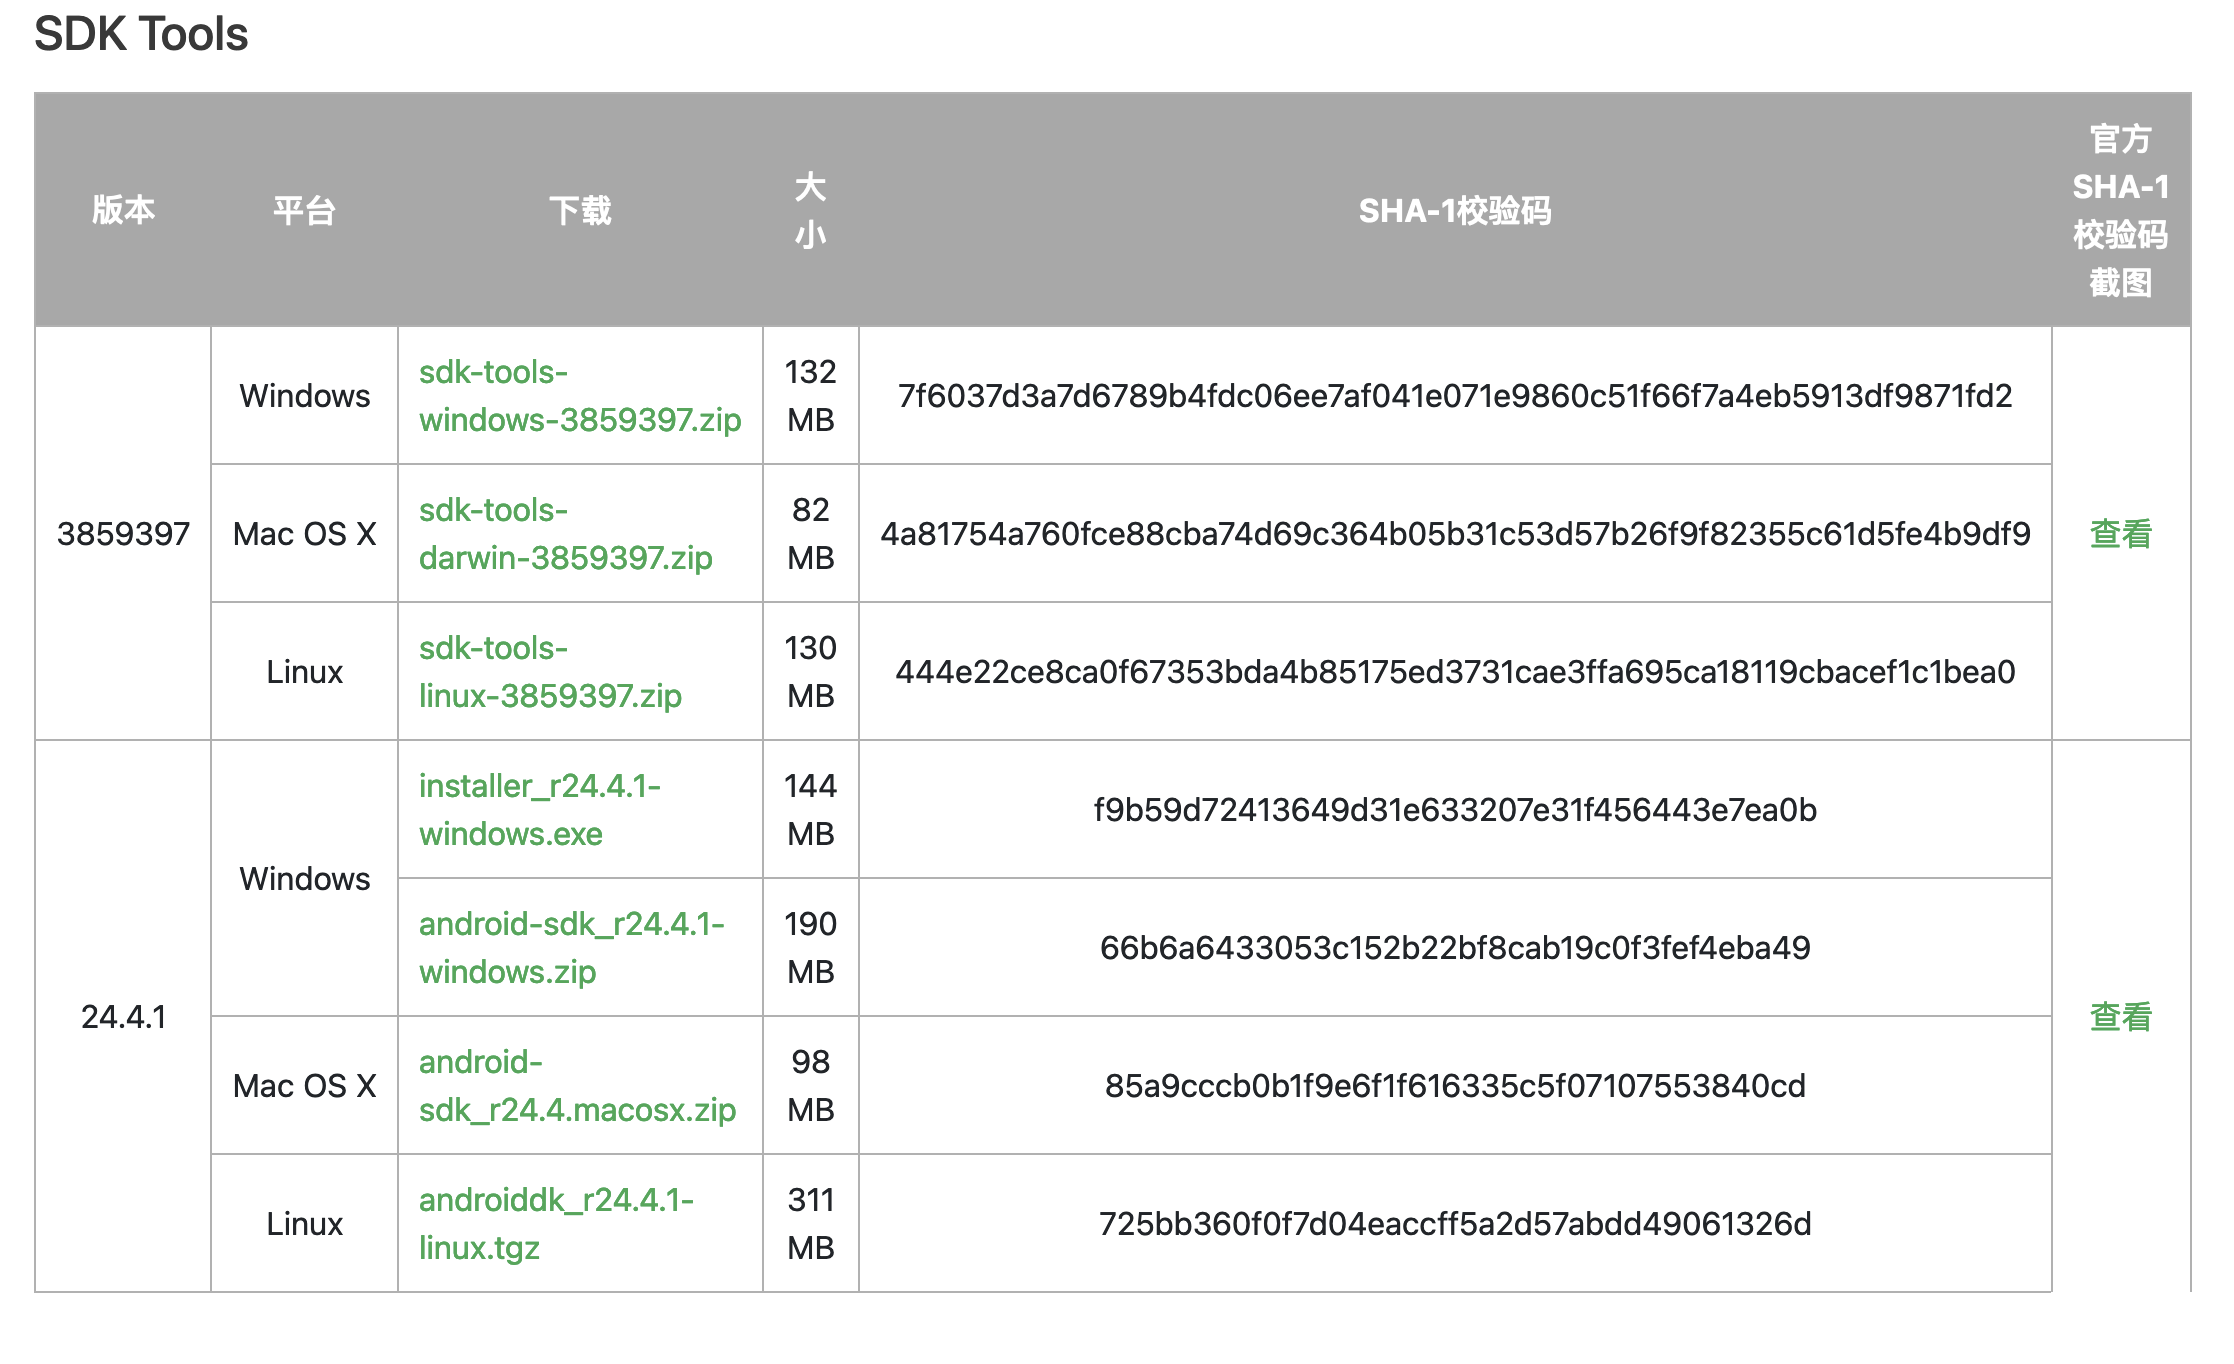
Task: Select Linux platform cell for 24.4.1
Action: pos(304,1224)
